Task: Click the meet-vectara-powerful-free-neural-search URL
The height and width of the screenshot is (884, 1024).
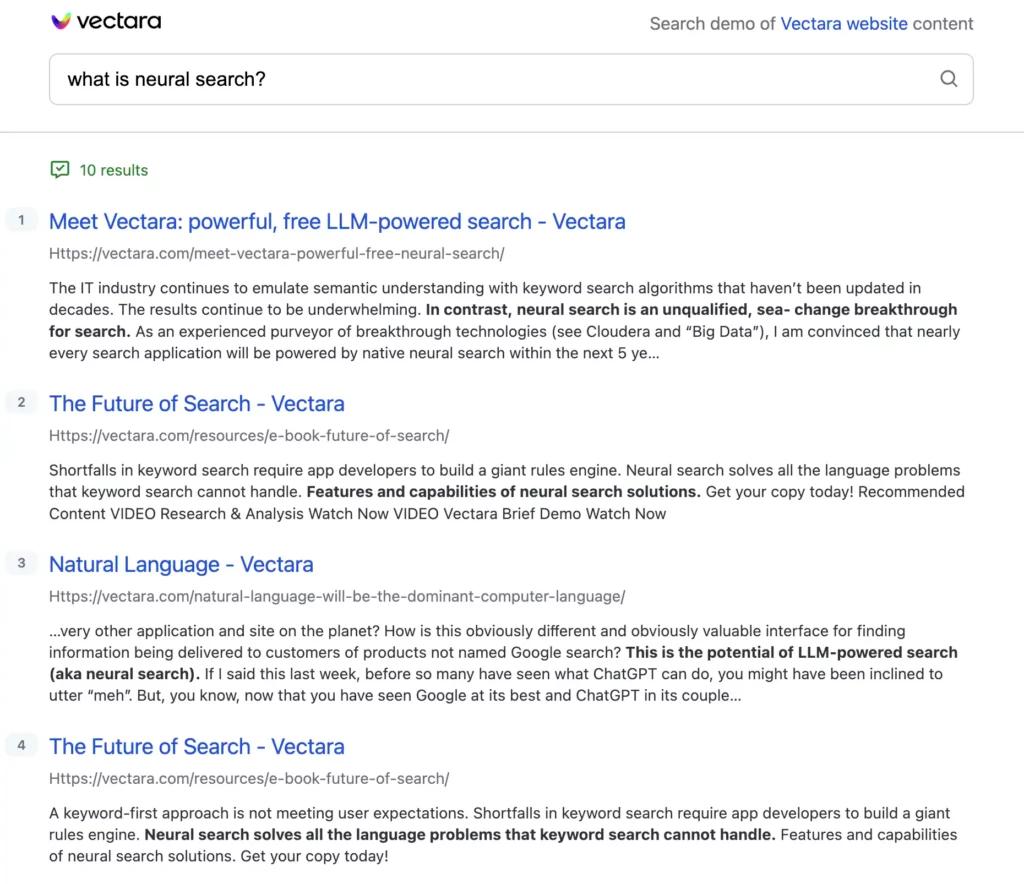Action: coord(276,254)
